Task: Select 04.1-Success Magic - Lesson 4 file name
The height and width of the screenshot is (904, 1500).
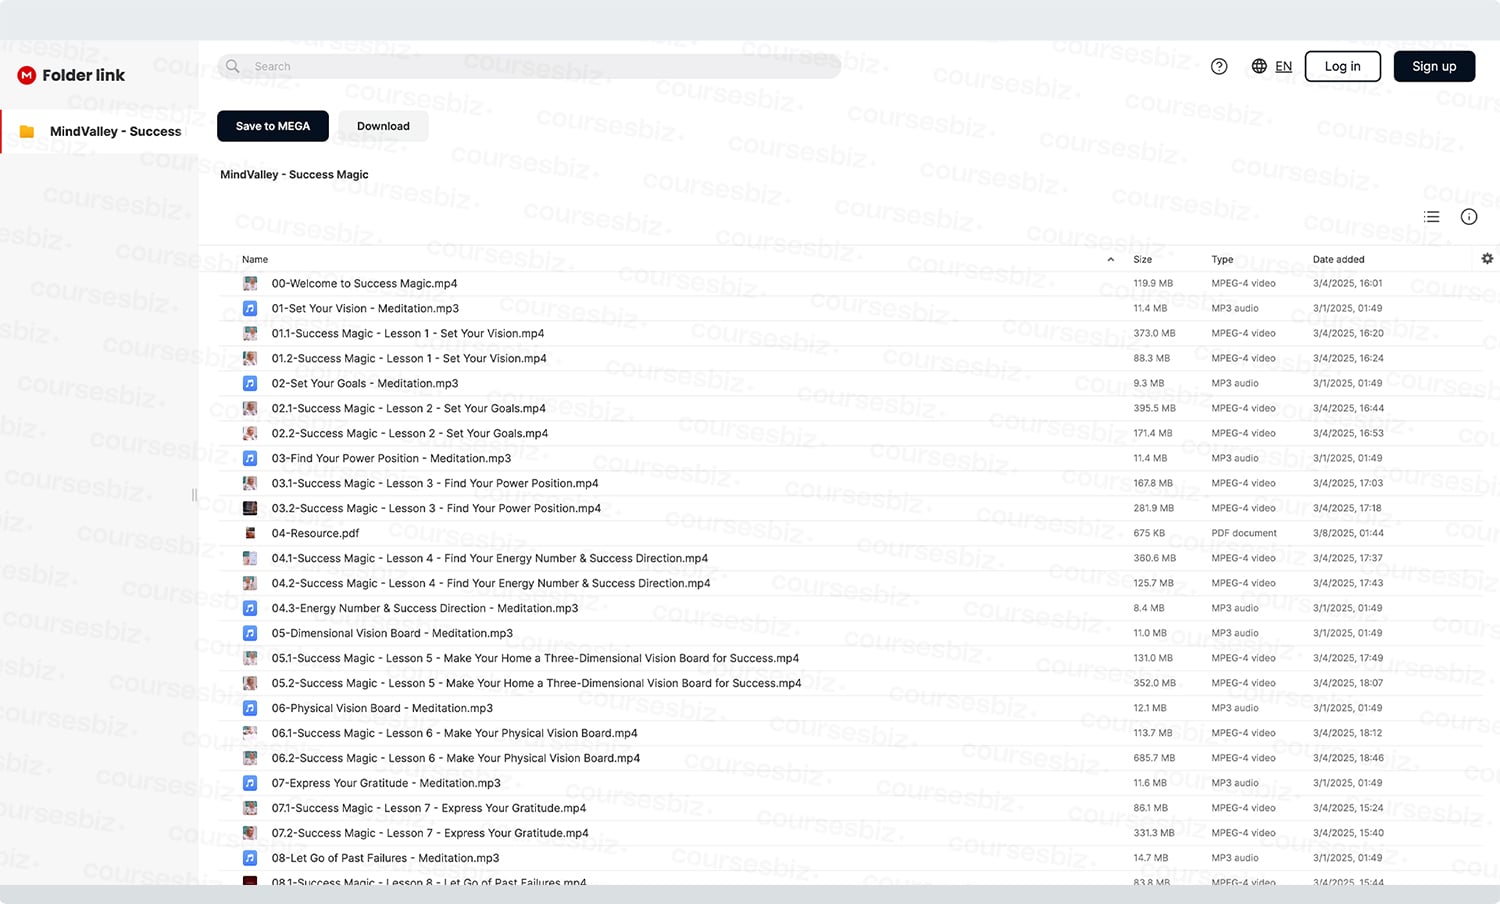Action: [489, 558]
